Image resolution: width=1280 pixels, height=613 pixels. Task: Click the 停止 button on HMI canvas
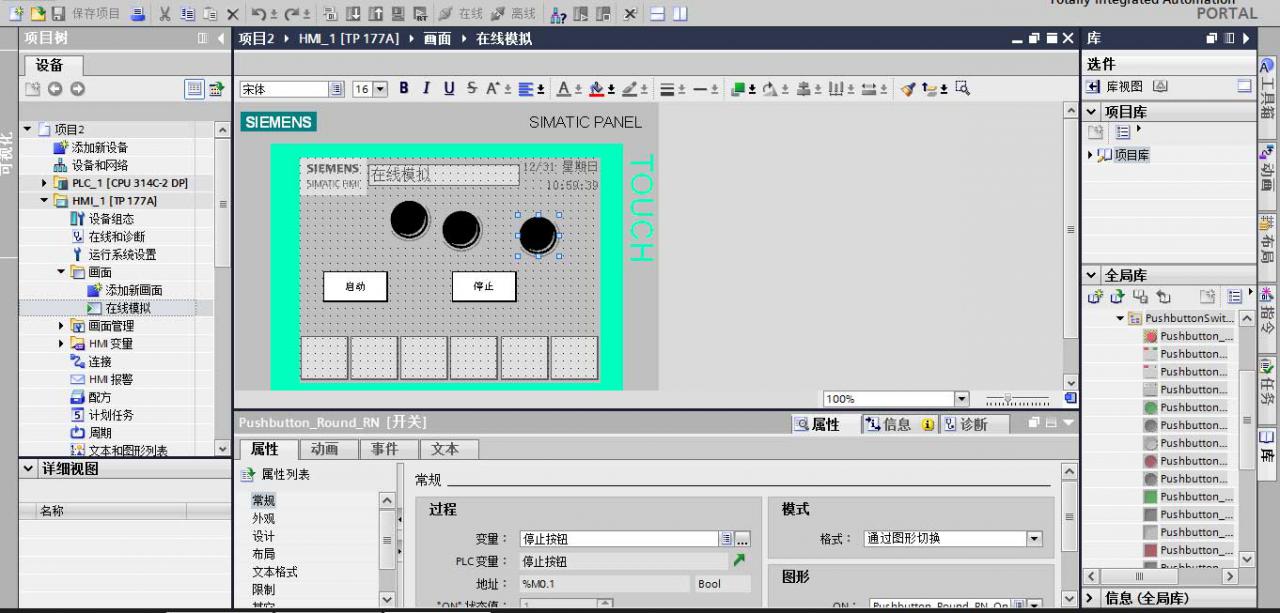click(x=484, y=286)
